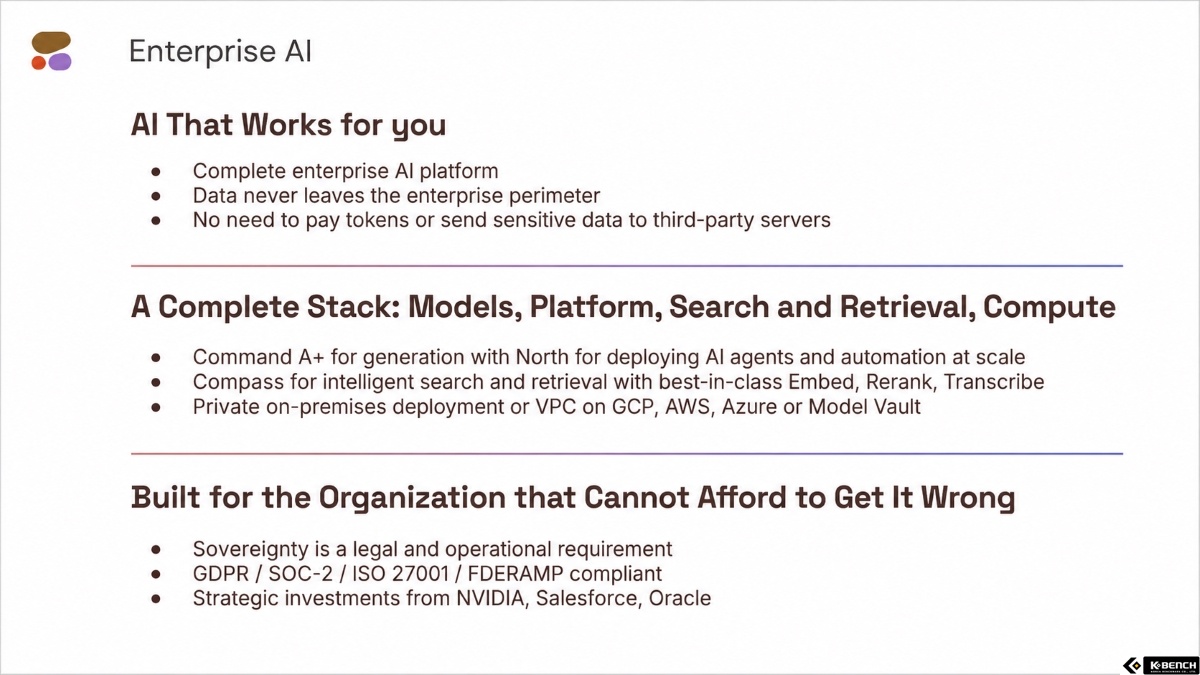Click the 'Complete enterprise AI platform' bullet

(345, 171)
